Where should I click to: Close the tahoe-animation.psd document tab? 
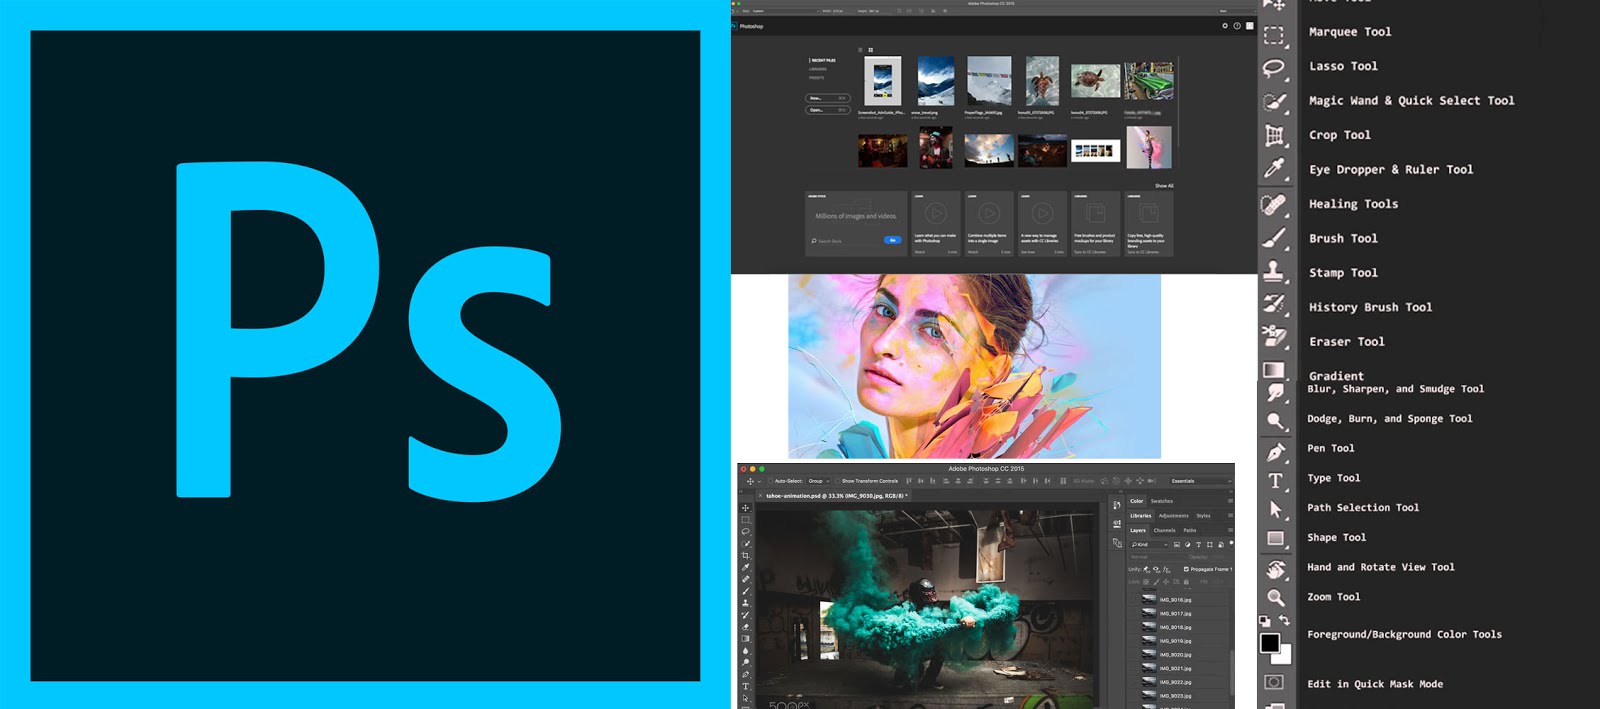tap(760, 496)
